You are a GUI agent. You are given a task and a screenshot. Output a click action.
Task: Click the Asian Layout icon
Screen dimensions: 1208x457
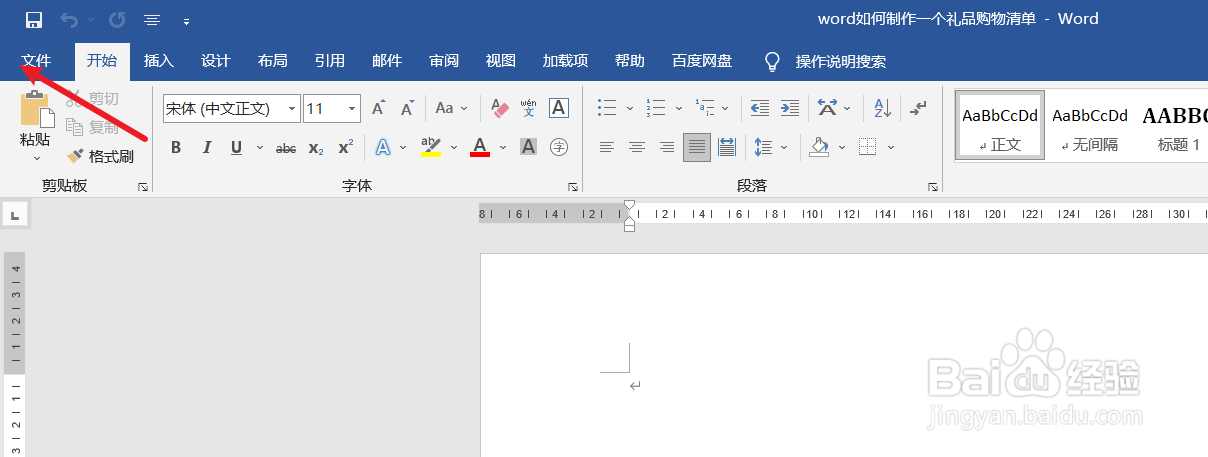tap(827, 108)
